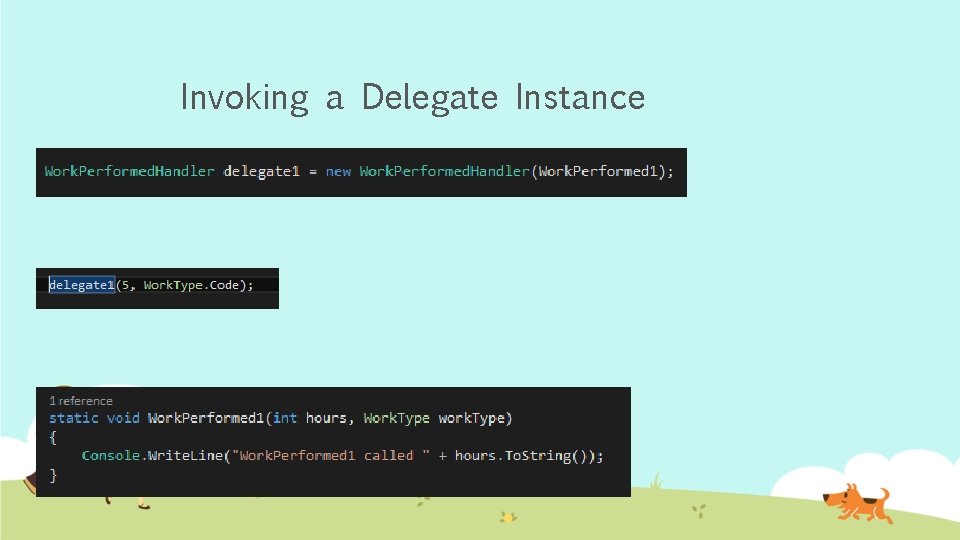Image resolution: width=960 pixels, height=540 pixels.
Task: Click the orange running dog illustration
Action: (x=857, y=503)
